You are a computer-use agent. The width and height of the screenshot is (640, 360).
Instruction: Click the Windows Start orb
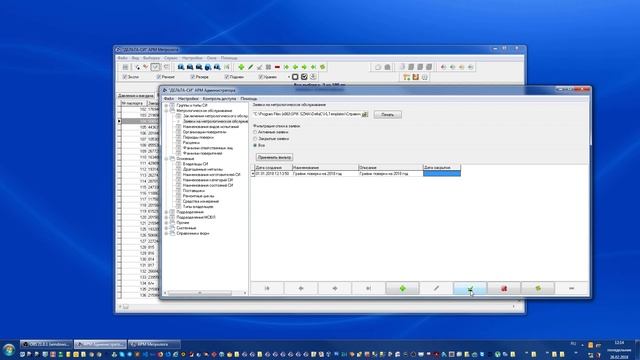point(9,350)
